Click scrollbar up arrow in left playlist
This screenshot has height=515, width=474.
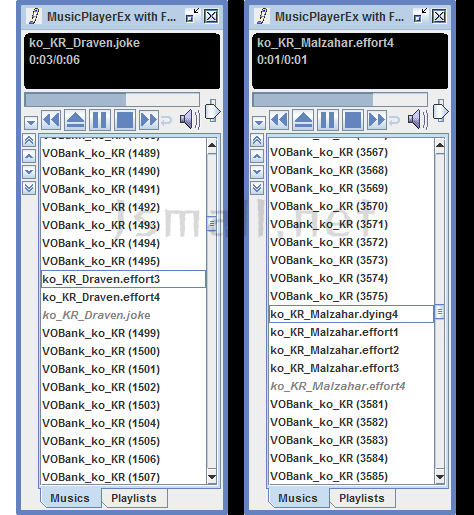(x=212, y=145)
